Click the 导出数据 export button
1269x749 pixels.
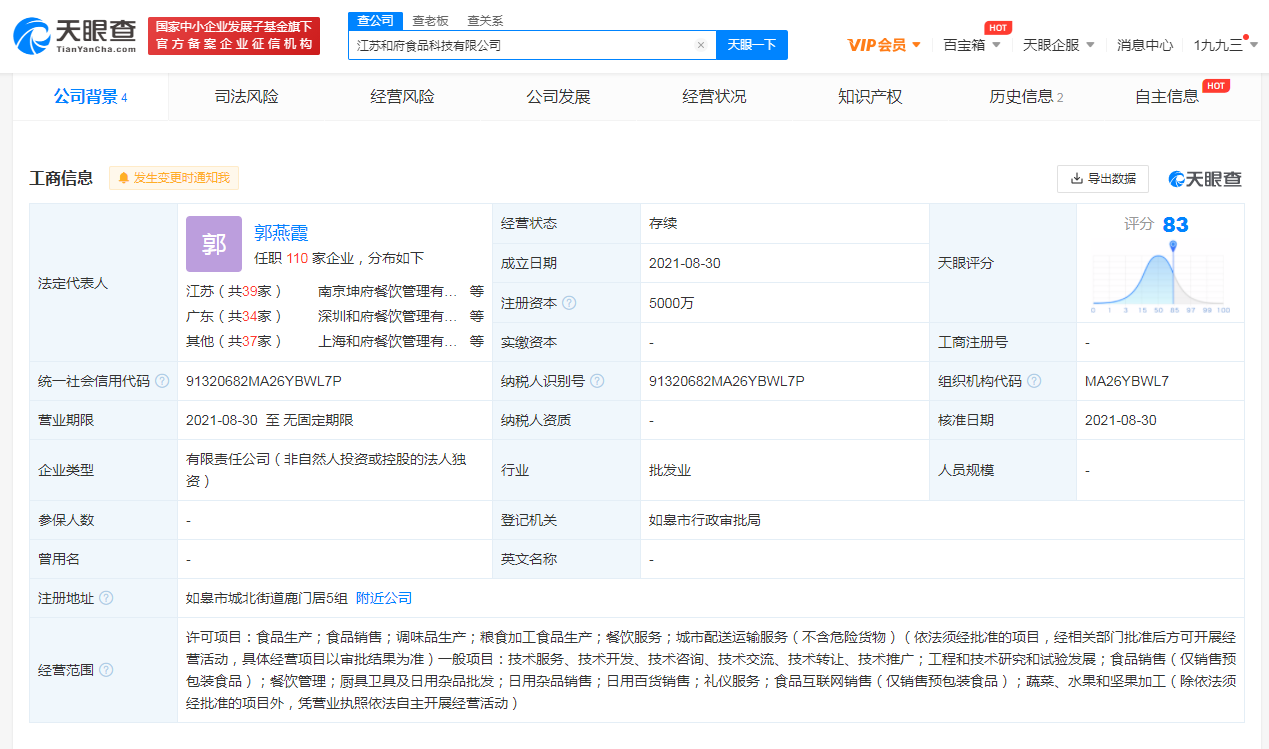pyautogui.click(x=1102, y=179)
